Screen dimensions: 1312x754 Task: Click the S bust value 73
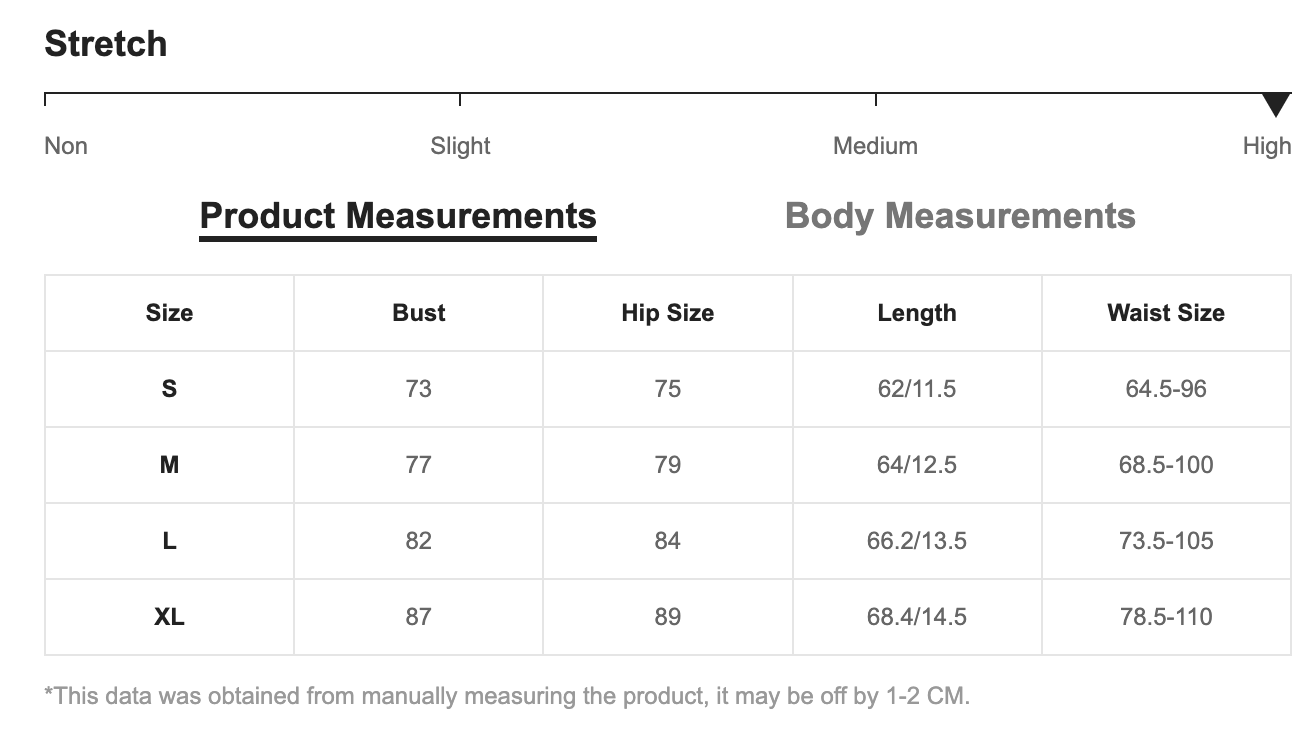418,389
